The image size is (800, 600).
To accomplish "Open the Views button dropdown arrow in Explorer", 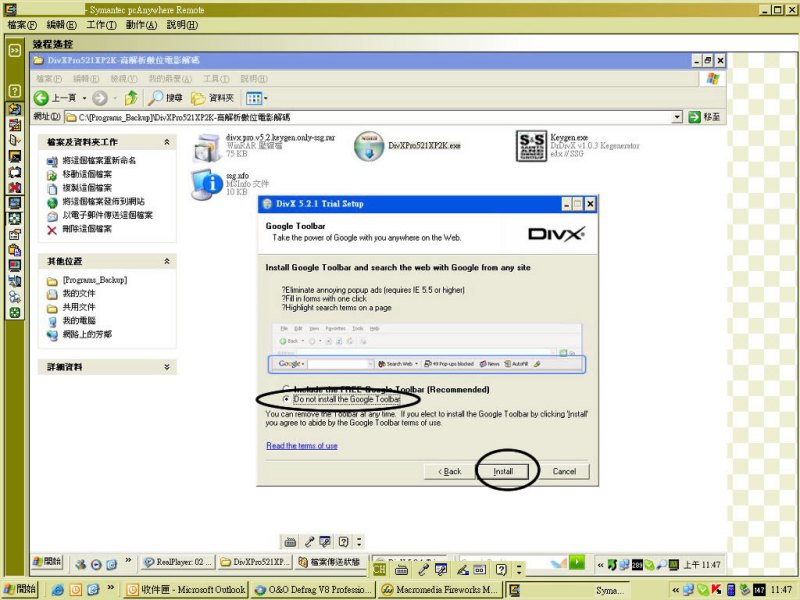I will pos(265,98).
